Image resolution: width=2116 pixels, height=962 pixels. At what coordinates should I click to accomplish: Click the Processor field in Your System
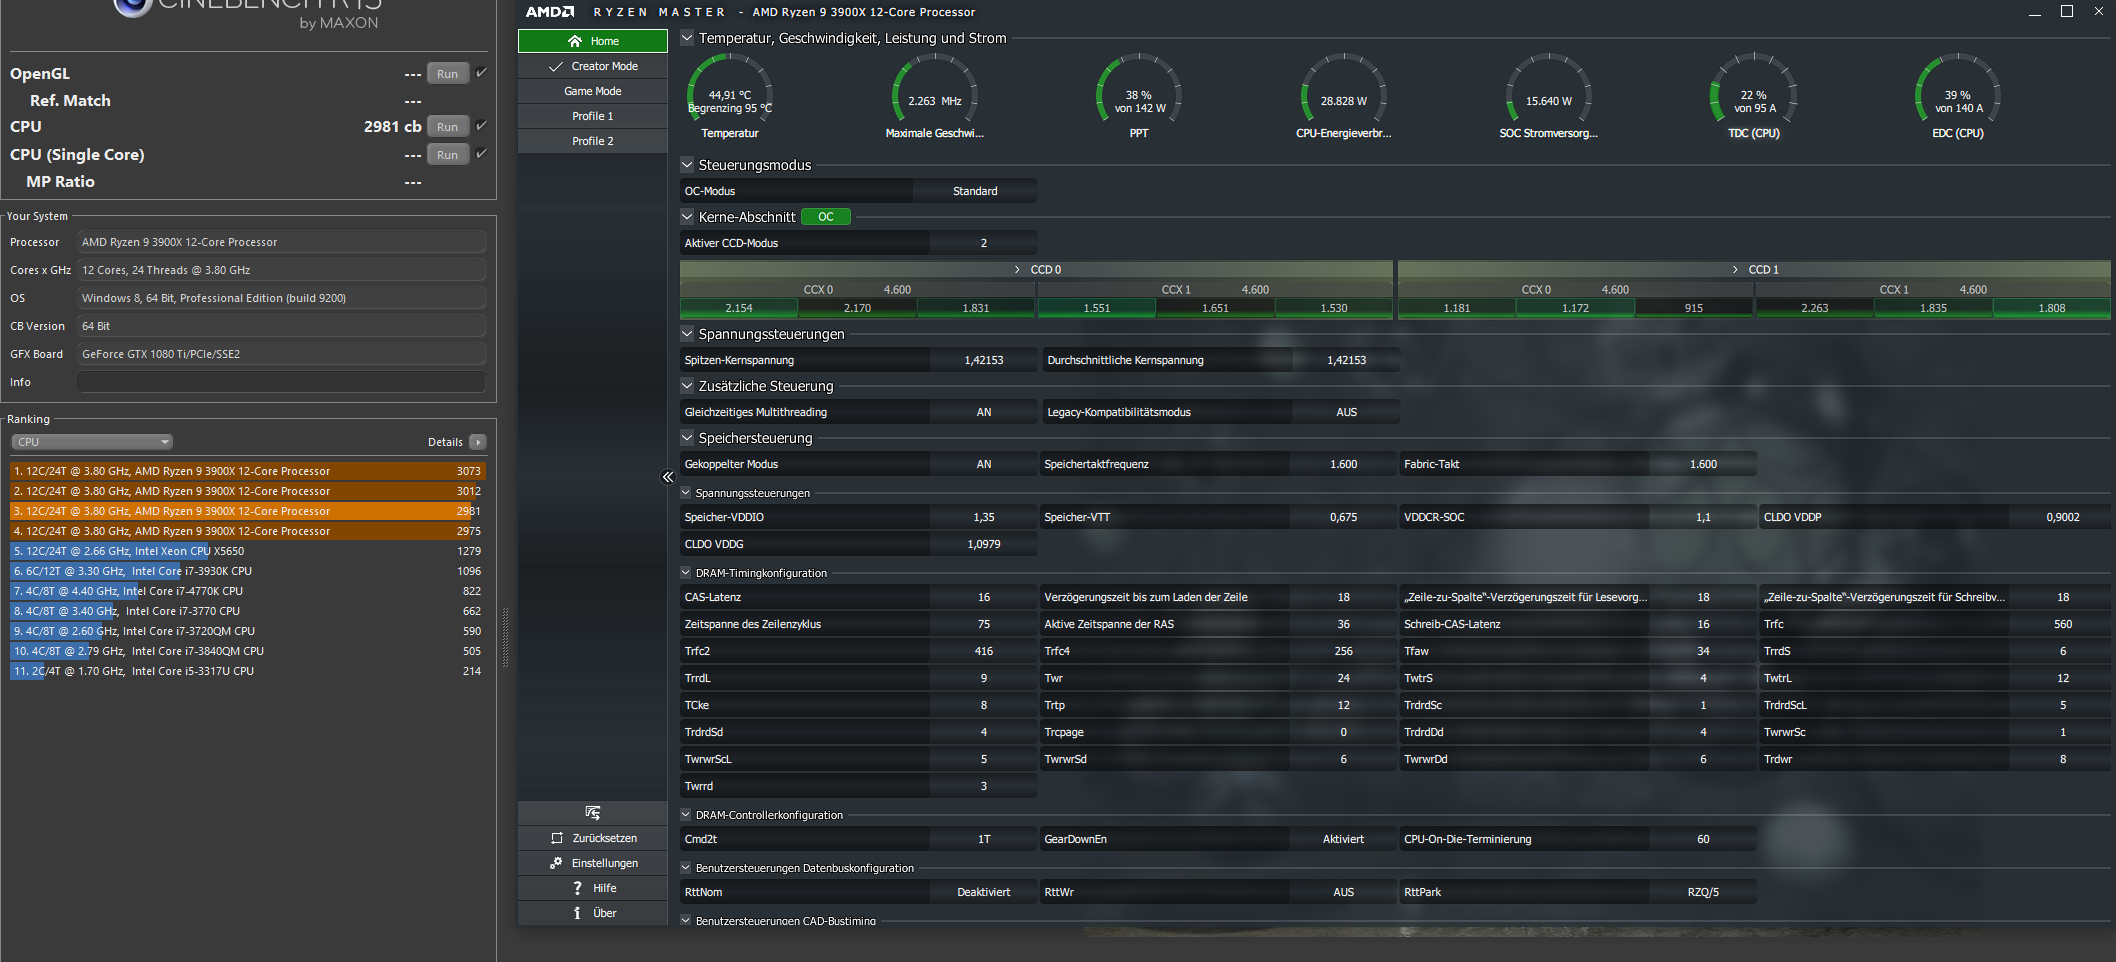(281, 242)
